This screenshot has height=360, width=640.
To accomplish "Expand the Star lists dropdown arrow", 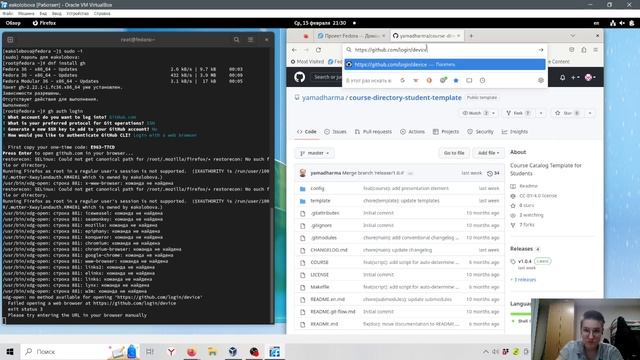I will (x=590, y=113).
